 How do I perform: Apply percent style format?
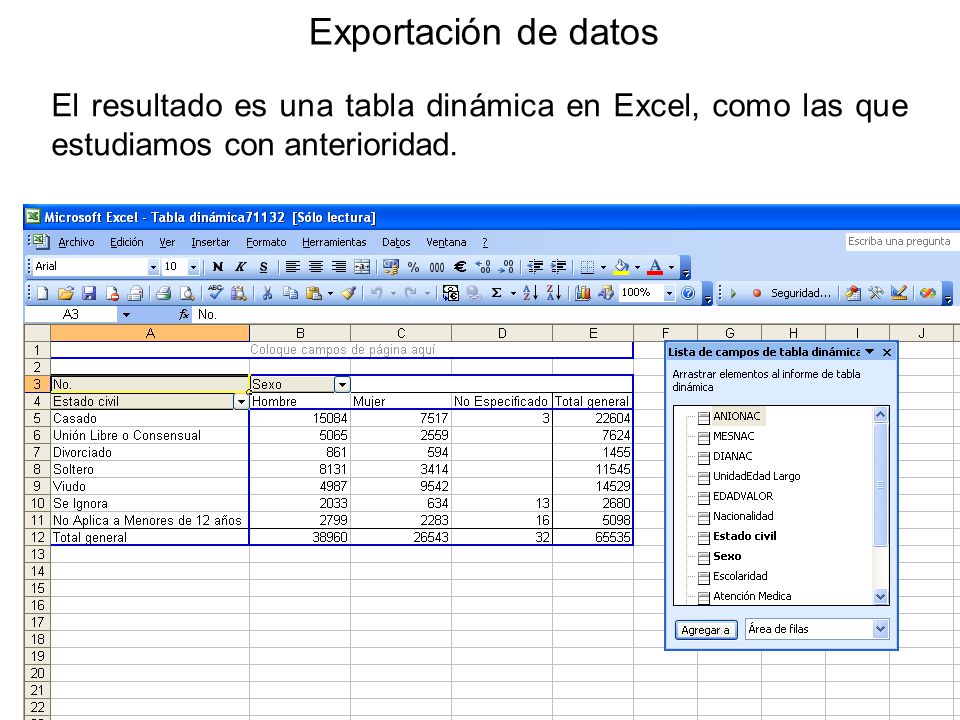(x=414, y=267)
